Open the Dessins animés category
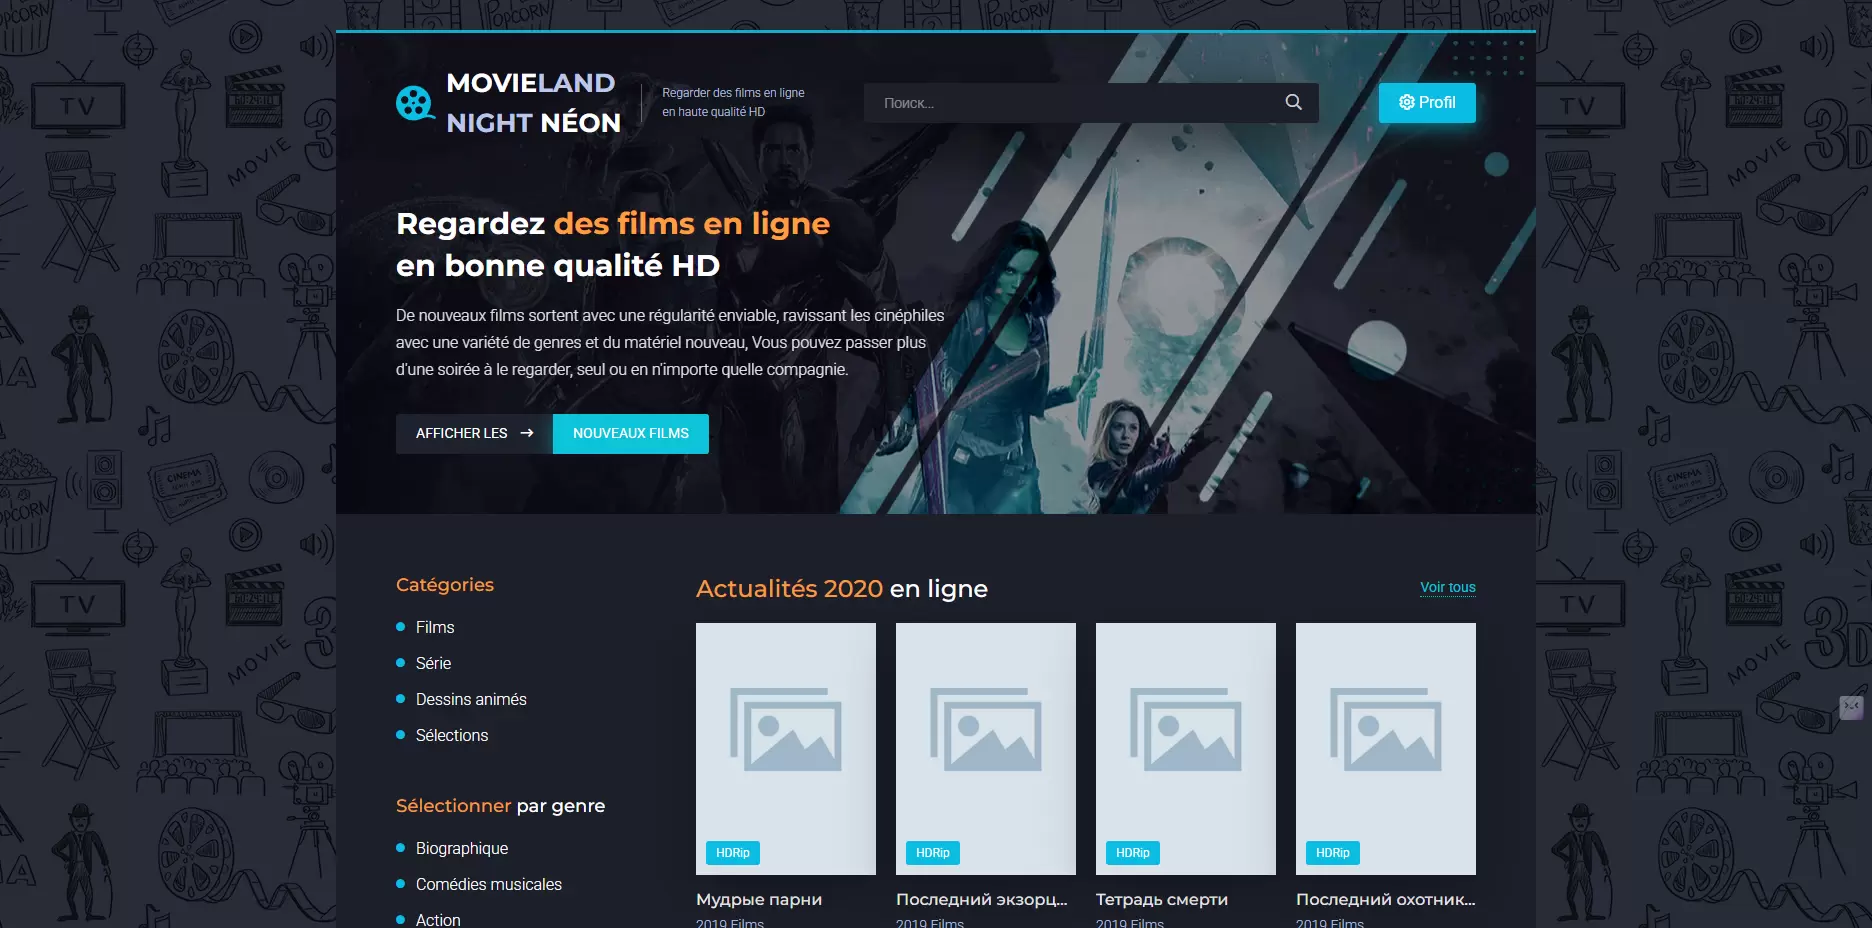The width and height of the screenshot is (1872, 928). click(x=471, y=699)
